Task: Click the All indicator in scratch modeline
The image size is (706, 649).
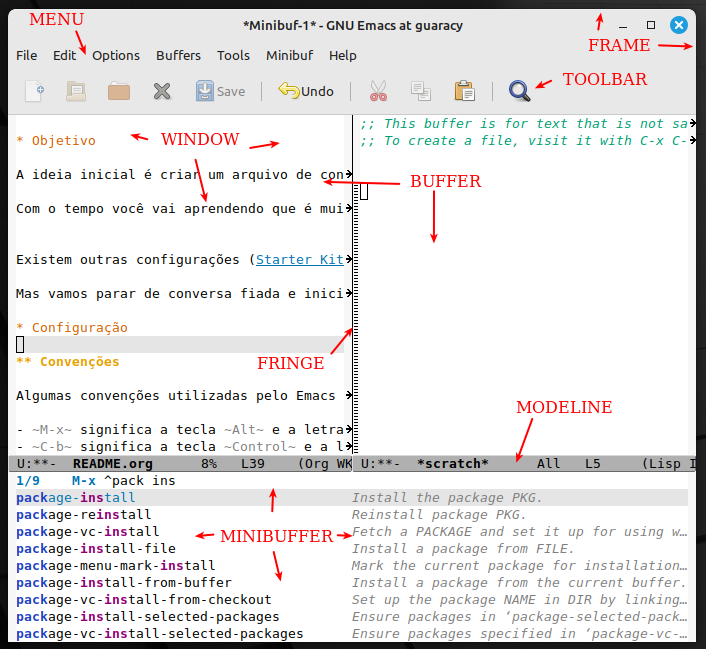Action: [x=548, y=464]
